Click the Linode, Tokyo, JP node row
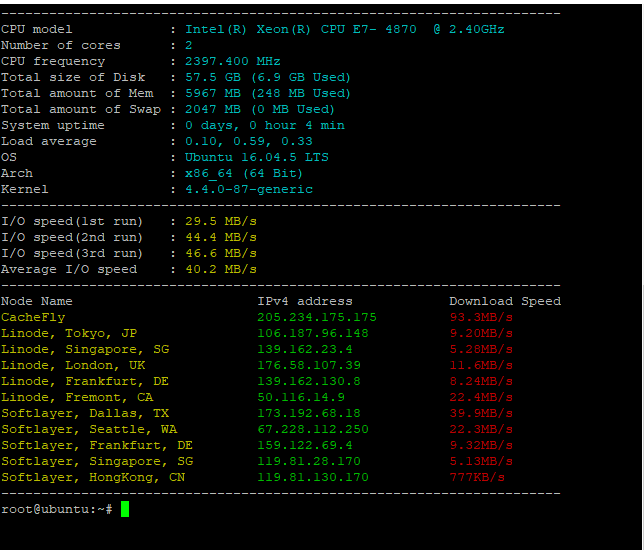 coord(69,334)
